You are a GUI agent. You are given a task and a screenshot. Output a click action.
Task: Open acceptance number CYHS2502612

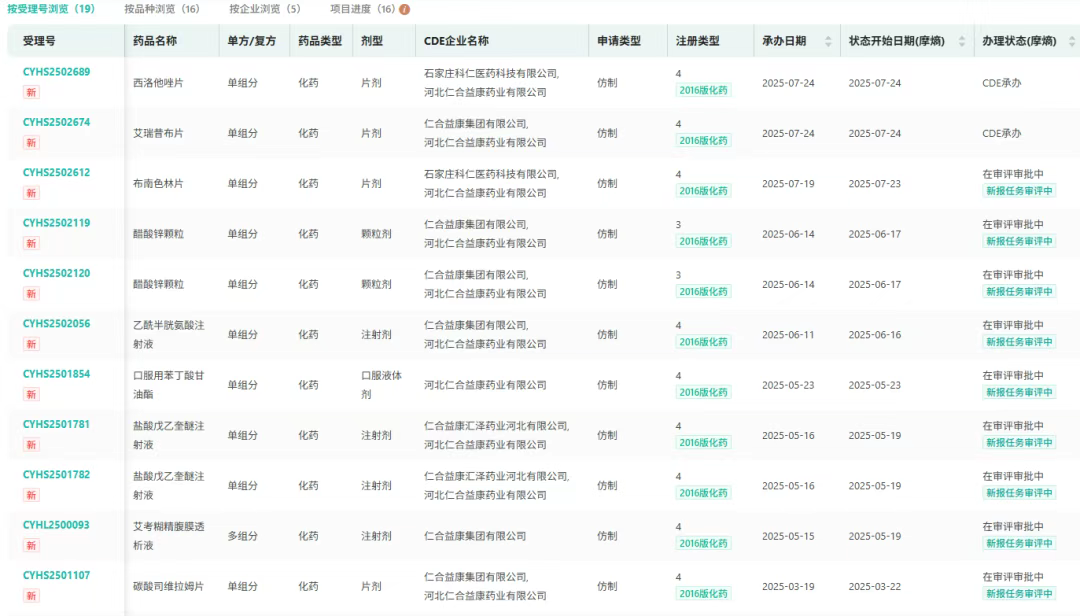point(56,172)
